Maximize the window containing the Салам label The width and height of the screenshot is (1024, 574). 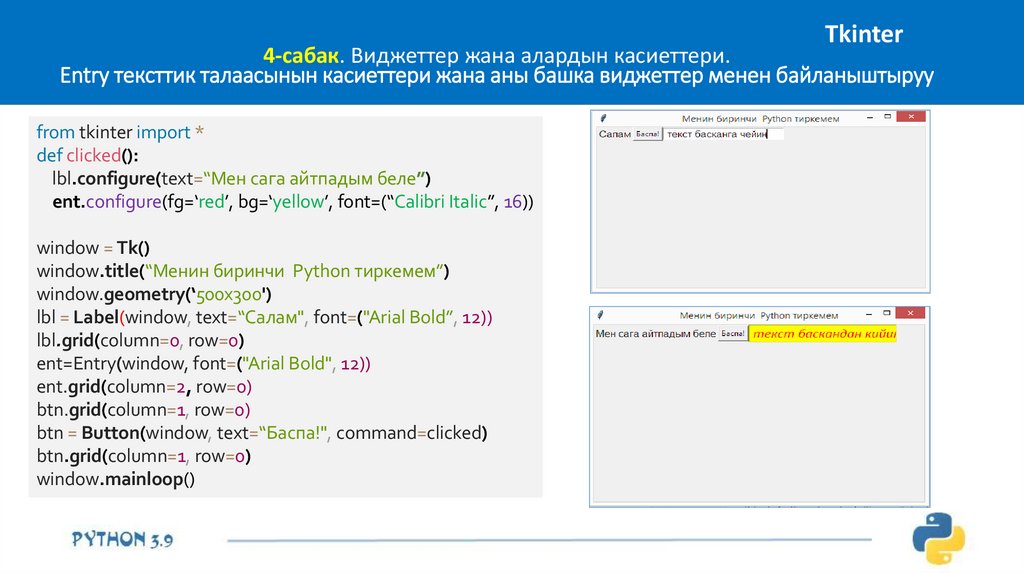point(885,117)
